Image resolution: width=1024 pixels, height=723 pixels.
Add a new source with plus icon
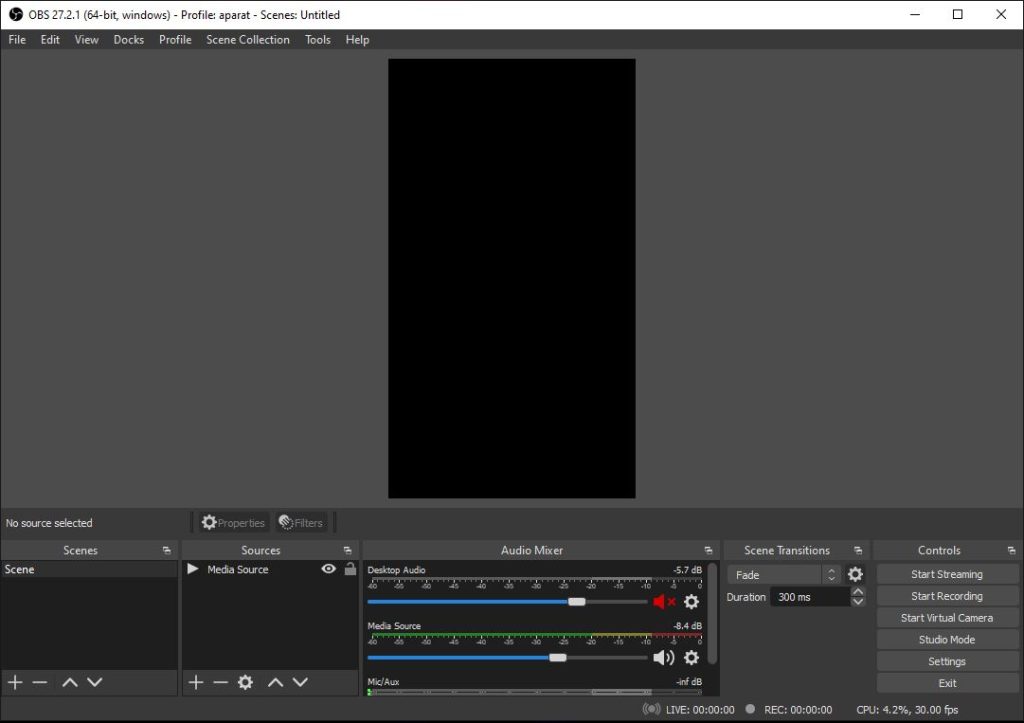(x=196, y=682)
